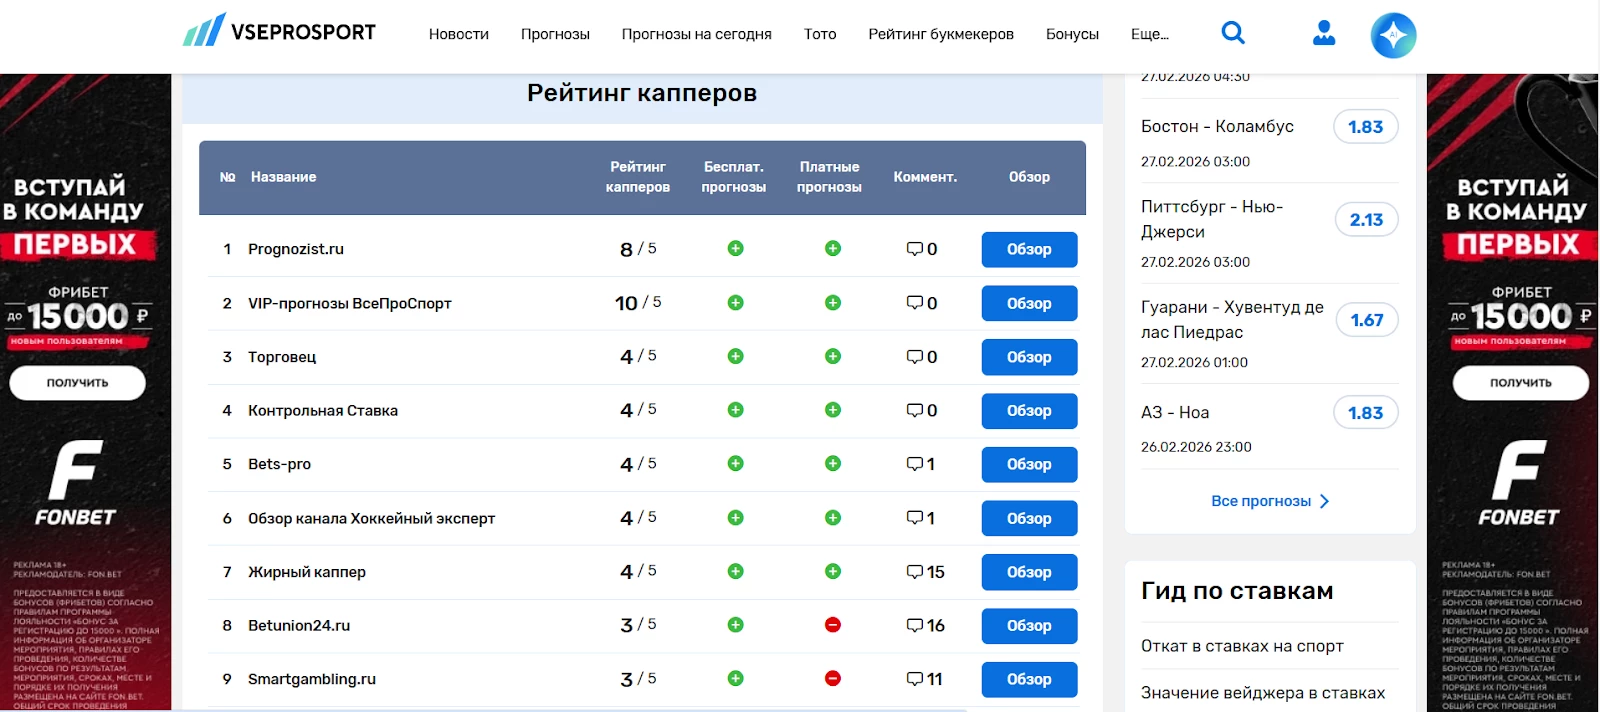
Task: Click ПОЛУЧИТЬ button on left Fonbet banner
Action: click(77, 383)
